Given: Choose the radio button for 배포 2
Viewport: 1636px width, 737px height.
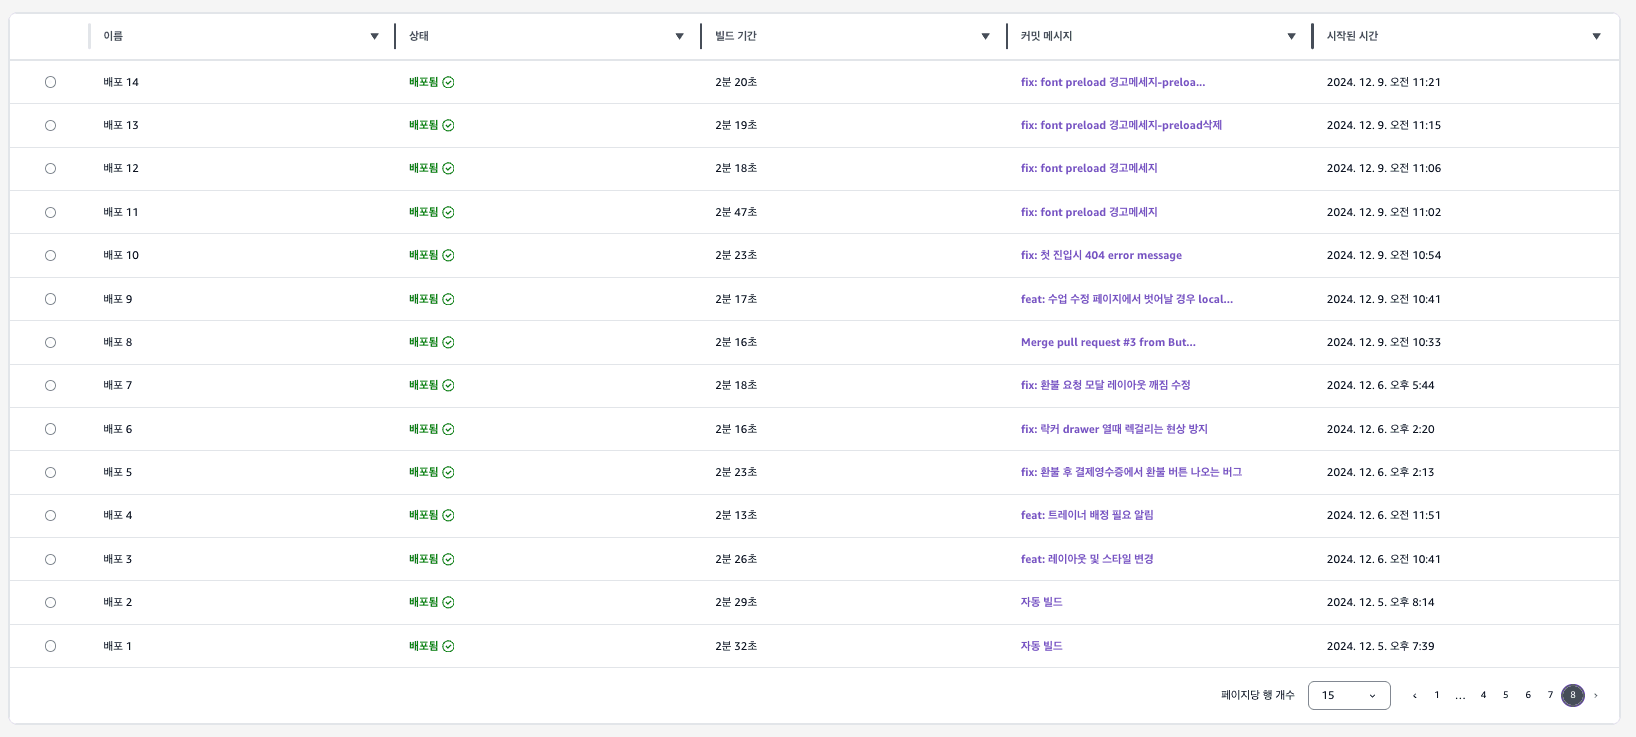Looking at the screenshot, I should [x=50, y=602].
